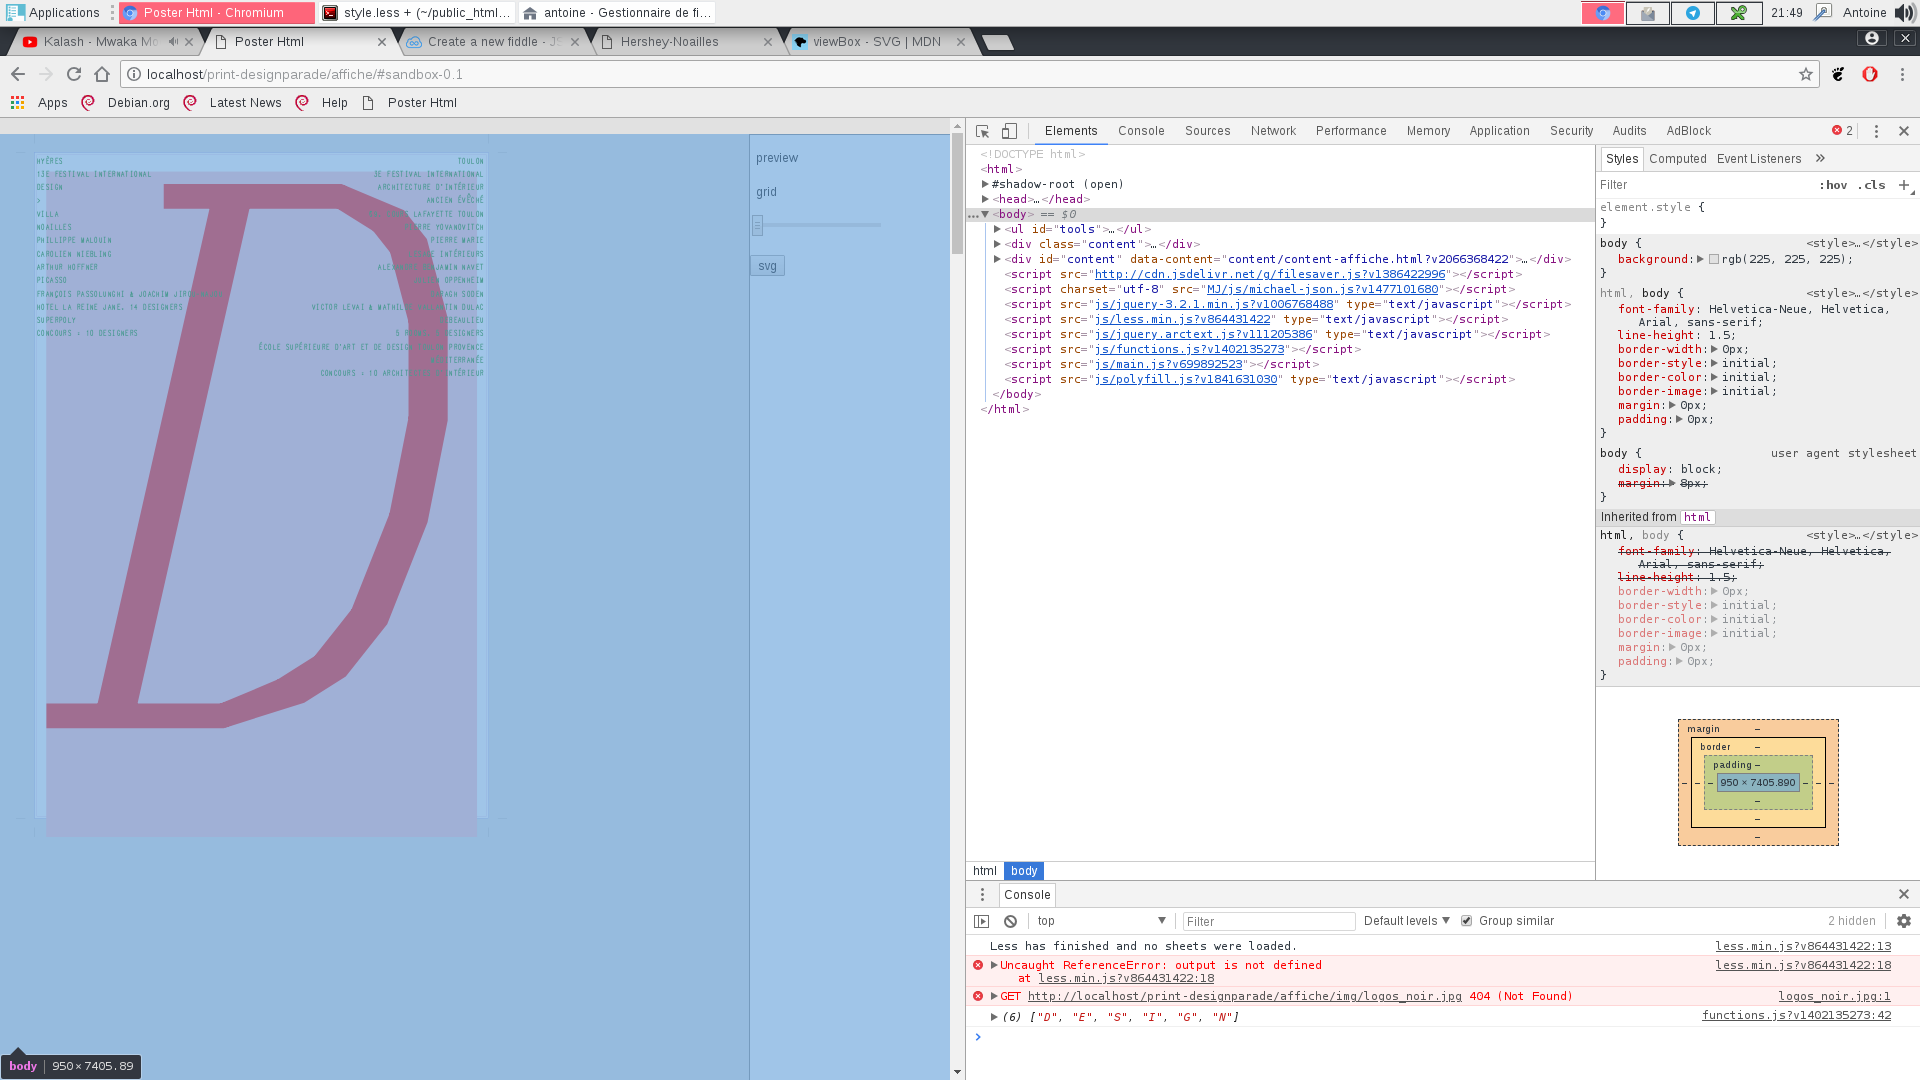Image resolution: width=1920 pixels, height=1080 pixels.
Task: Click the console Filter input field
Action: (1268, 921)
